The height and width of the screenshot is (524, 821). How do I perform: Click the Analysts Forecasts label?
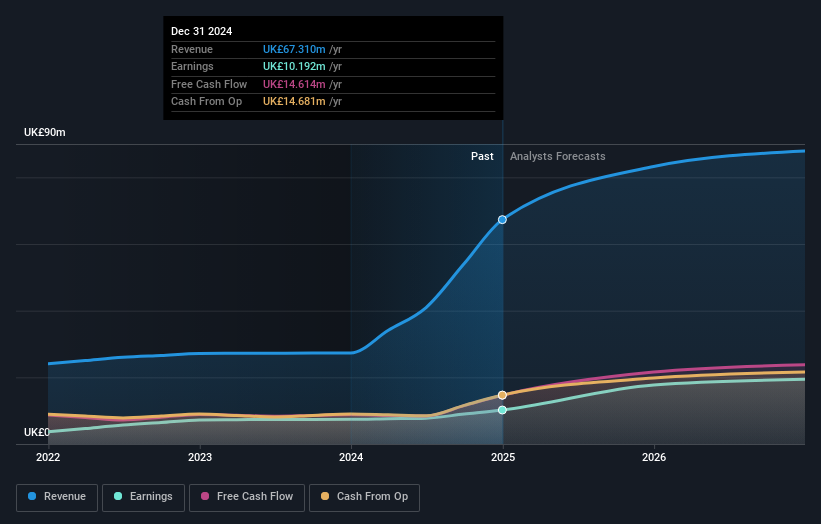(x=558, y=157)
